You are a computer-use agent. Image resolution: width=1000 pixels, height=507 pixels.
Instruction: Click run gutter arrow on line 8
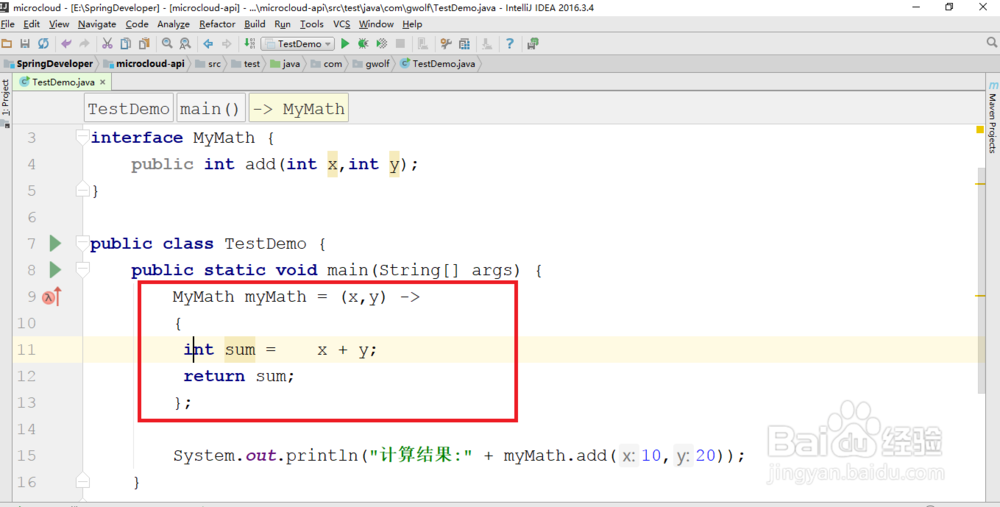click(x=55, y=270)
